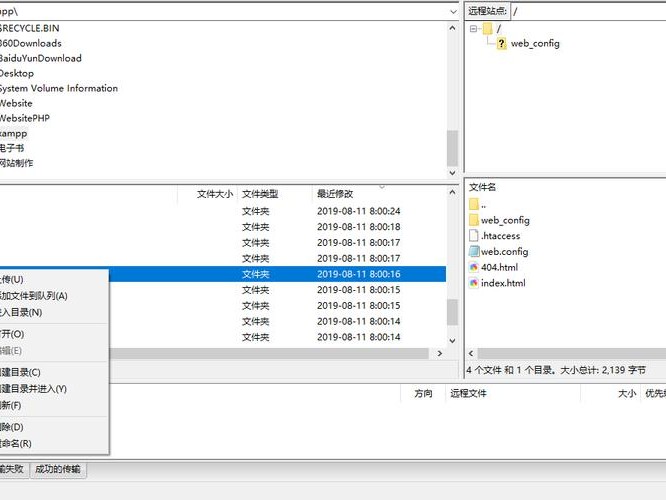Select the 网站制作 folder in local tree
The image size is (666, 500).
17,163
